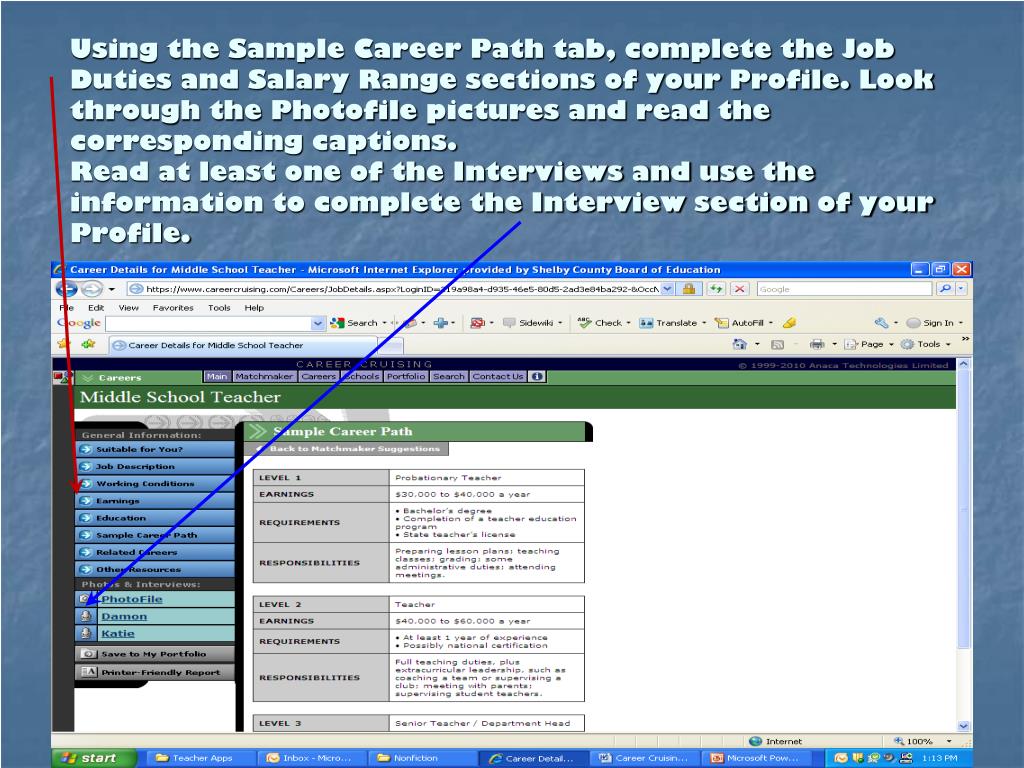Open the Suitable for You? section
This screenshot has width=1024, height=768.
click(x=155, y=449)
